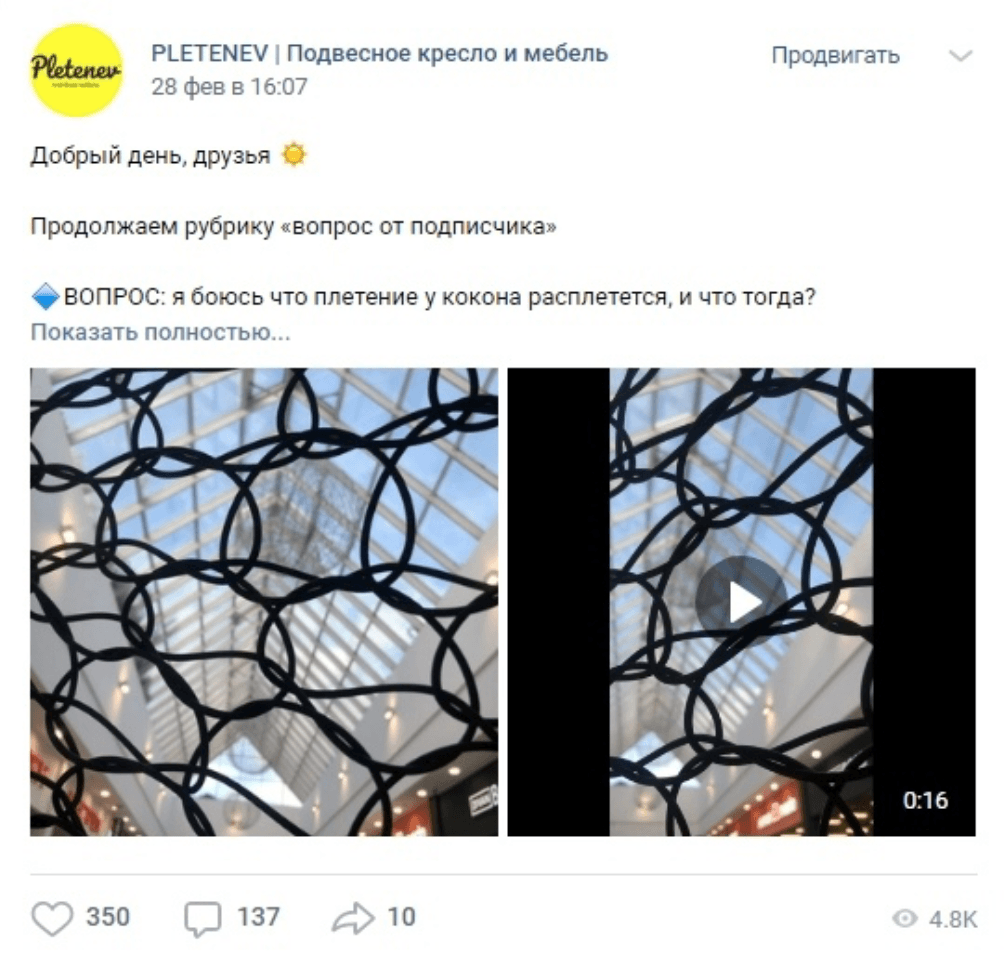Open the Pletenev yellow avatar logo
This screenshot has width=1006, height=962.
click(76, 70)
